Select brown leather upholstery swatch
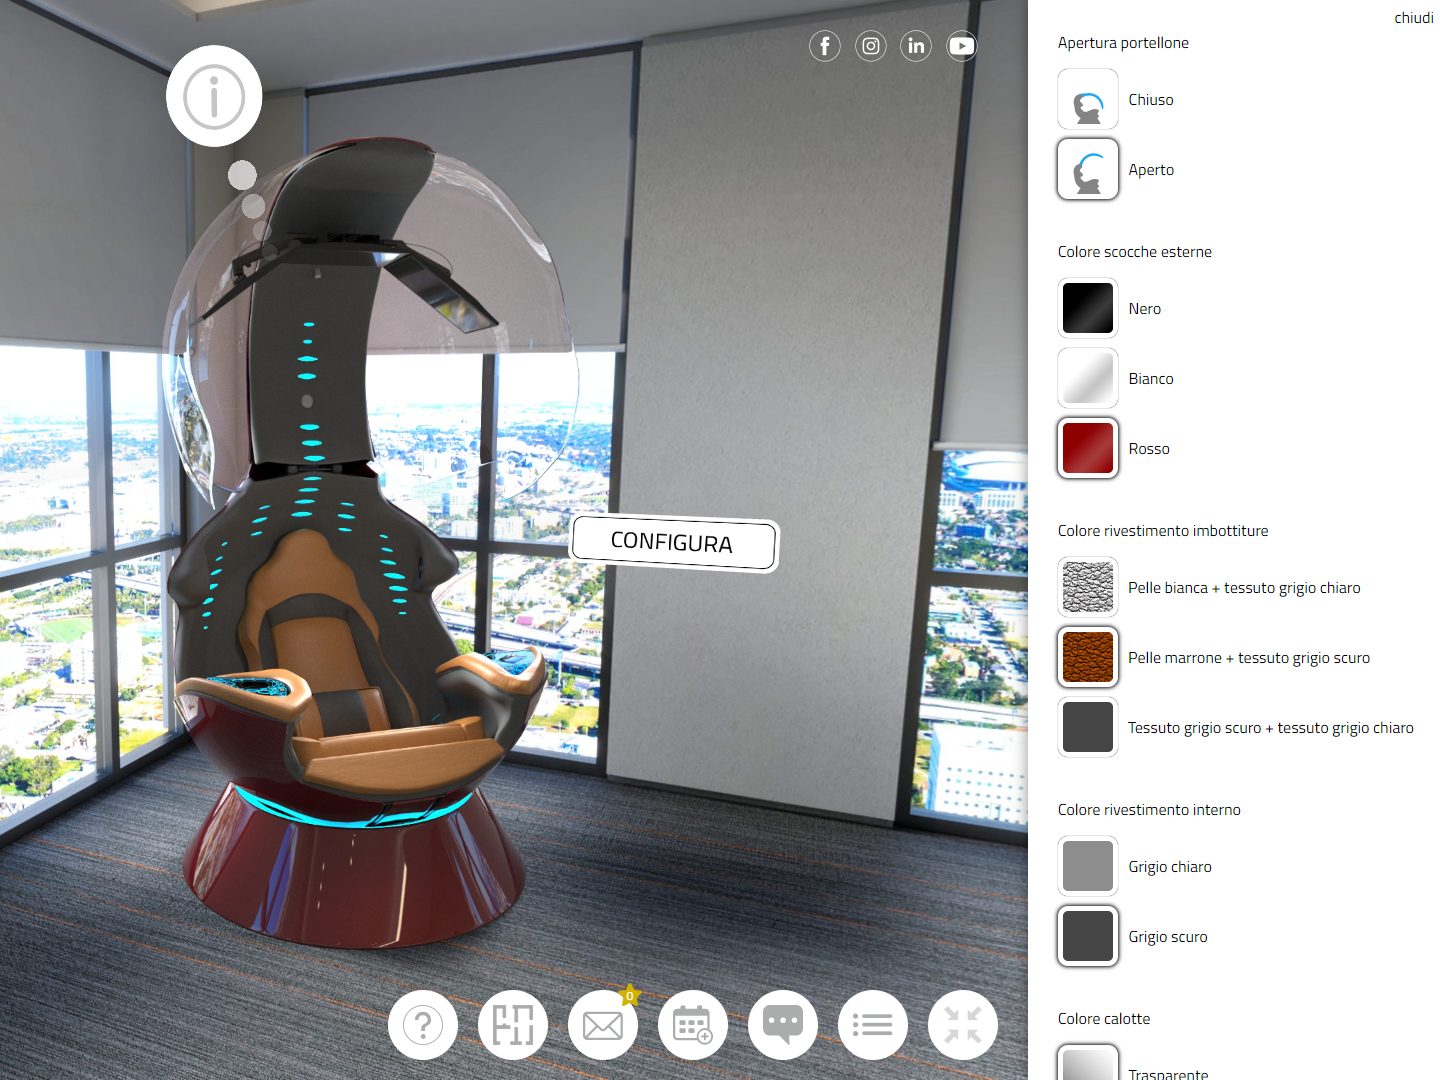 coord(1088,657)
